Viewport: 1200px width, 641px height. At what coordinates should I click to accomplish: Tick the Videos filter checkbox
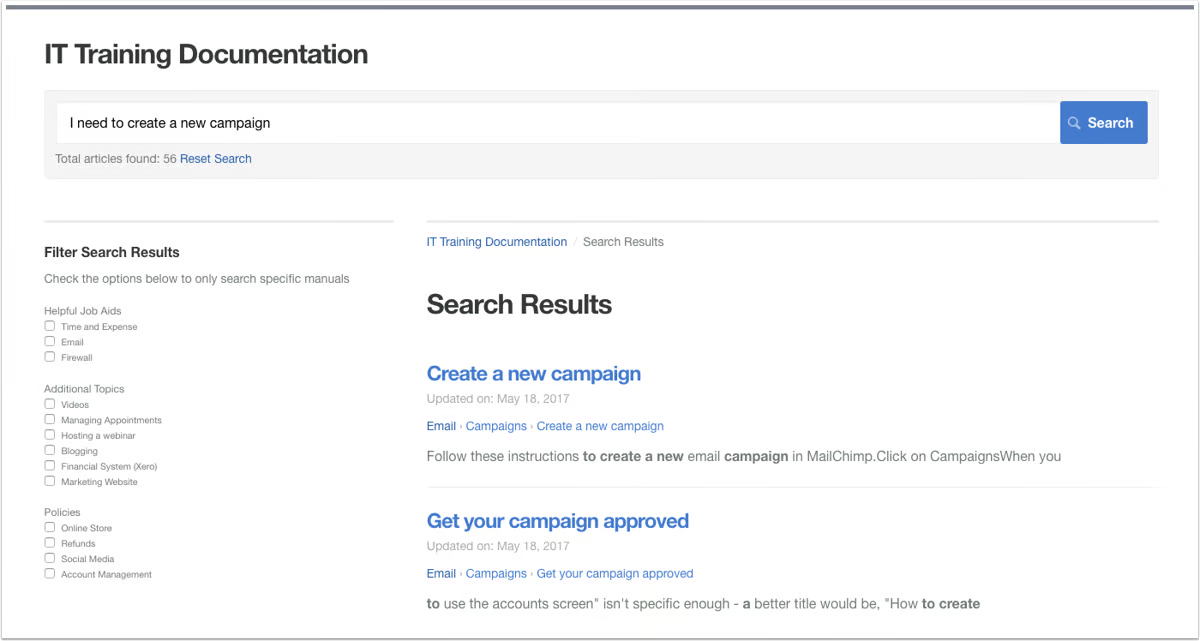pos(50,404)
